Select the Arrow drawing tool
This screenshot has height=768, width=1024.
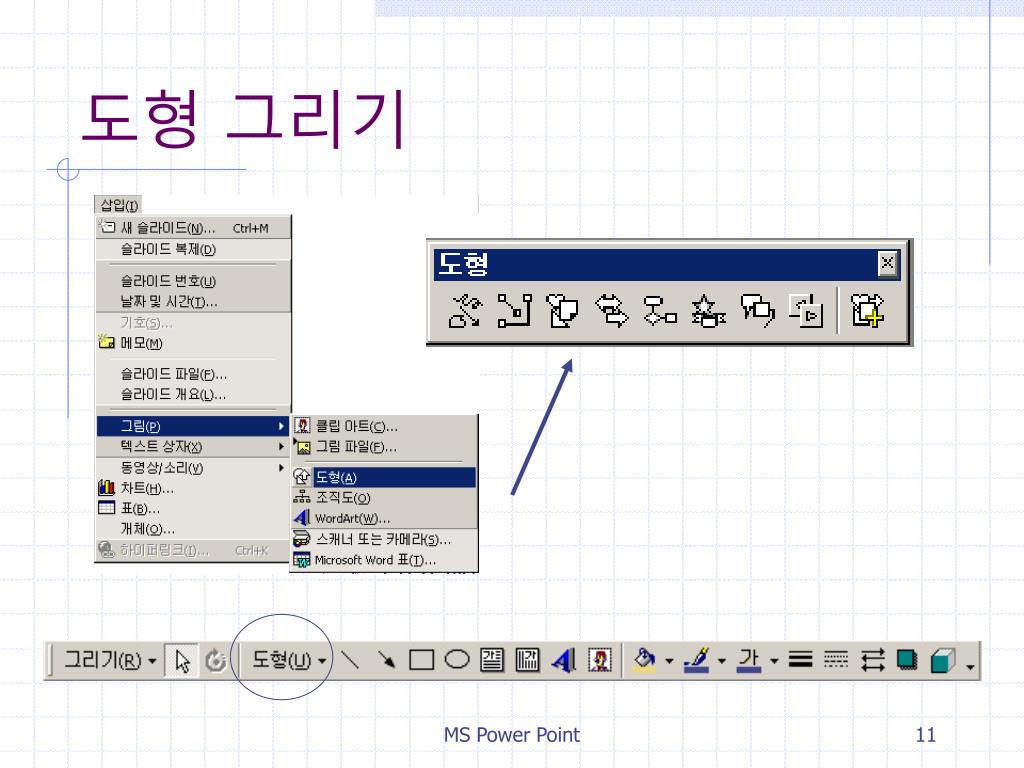[386, 660]
